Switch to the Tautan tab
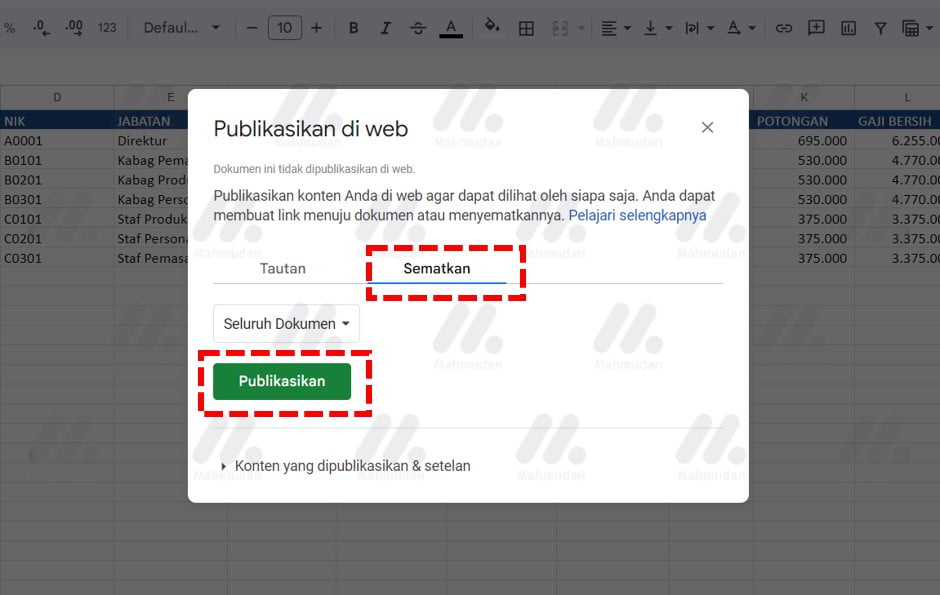This screenshot has height=595, width=940. click(283, 269)
